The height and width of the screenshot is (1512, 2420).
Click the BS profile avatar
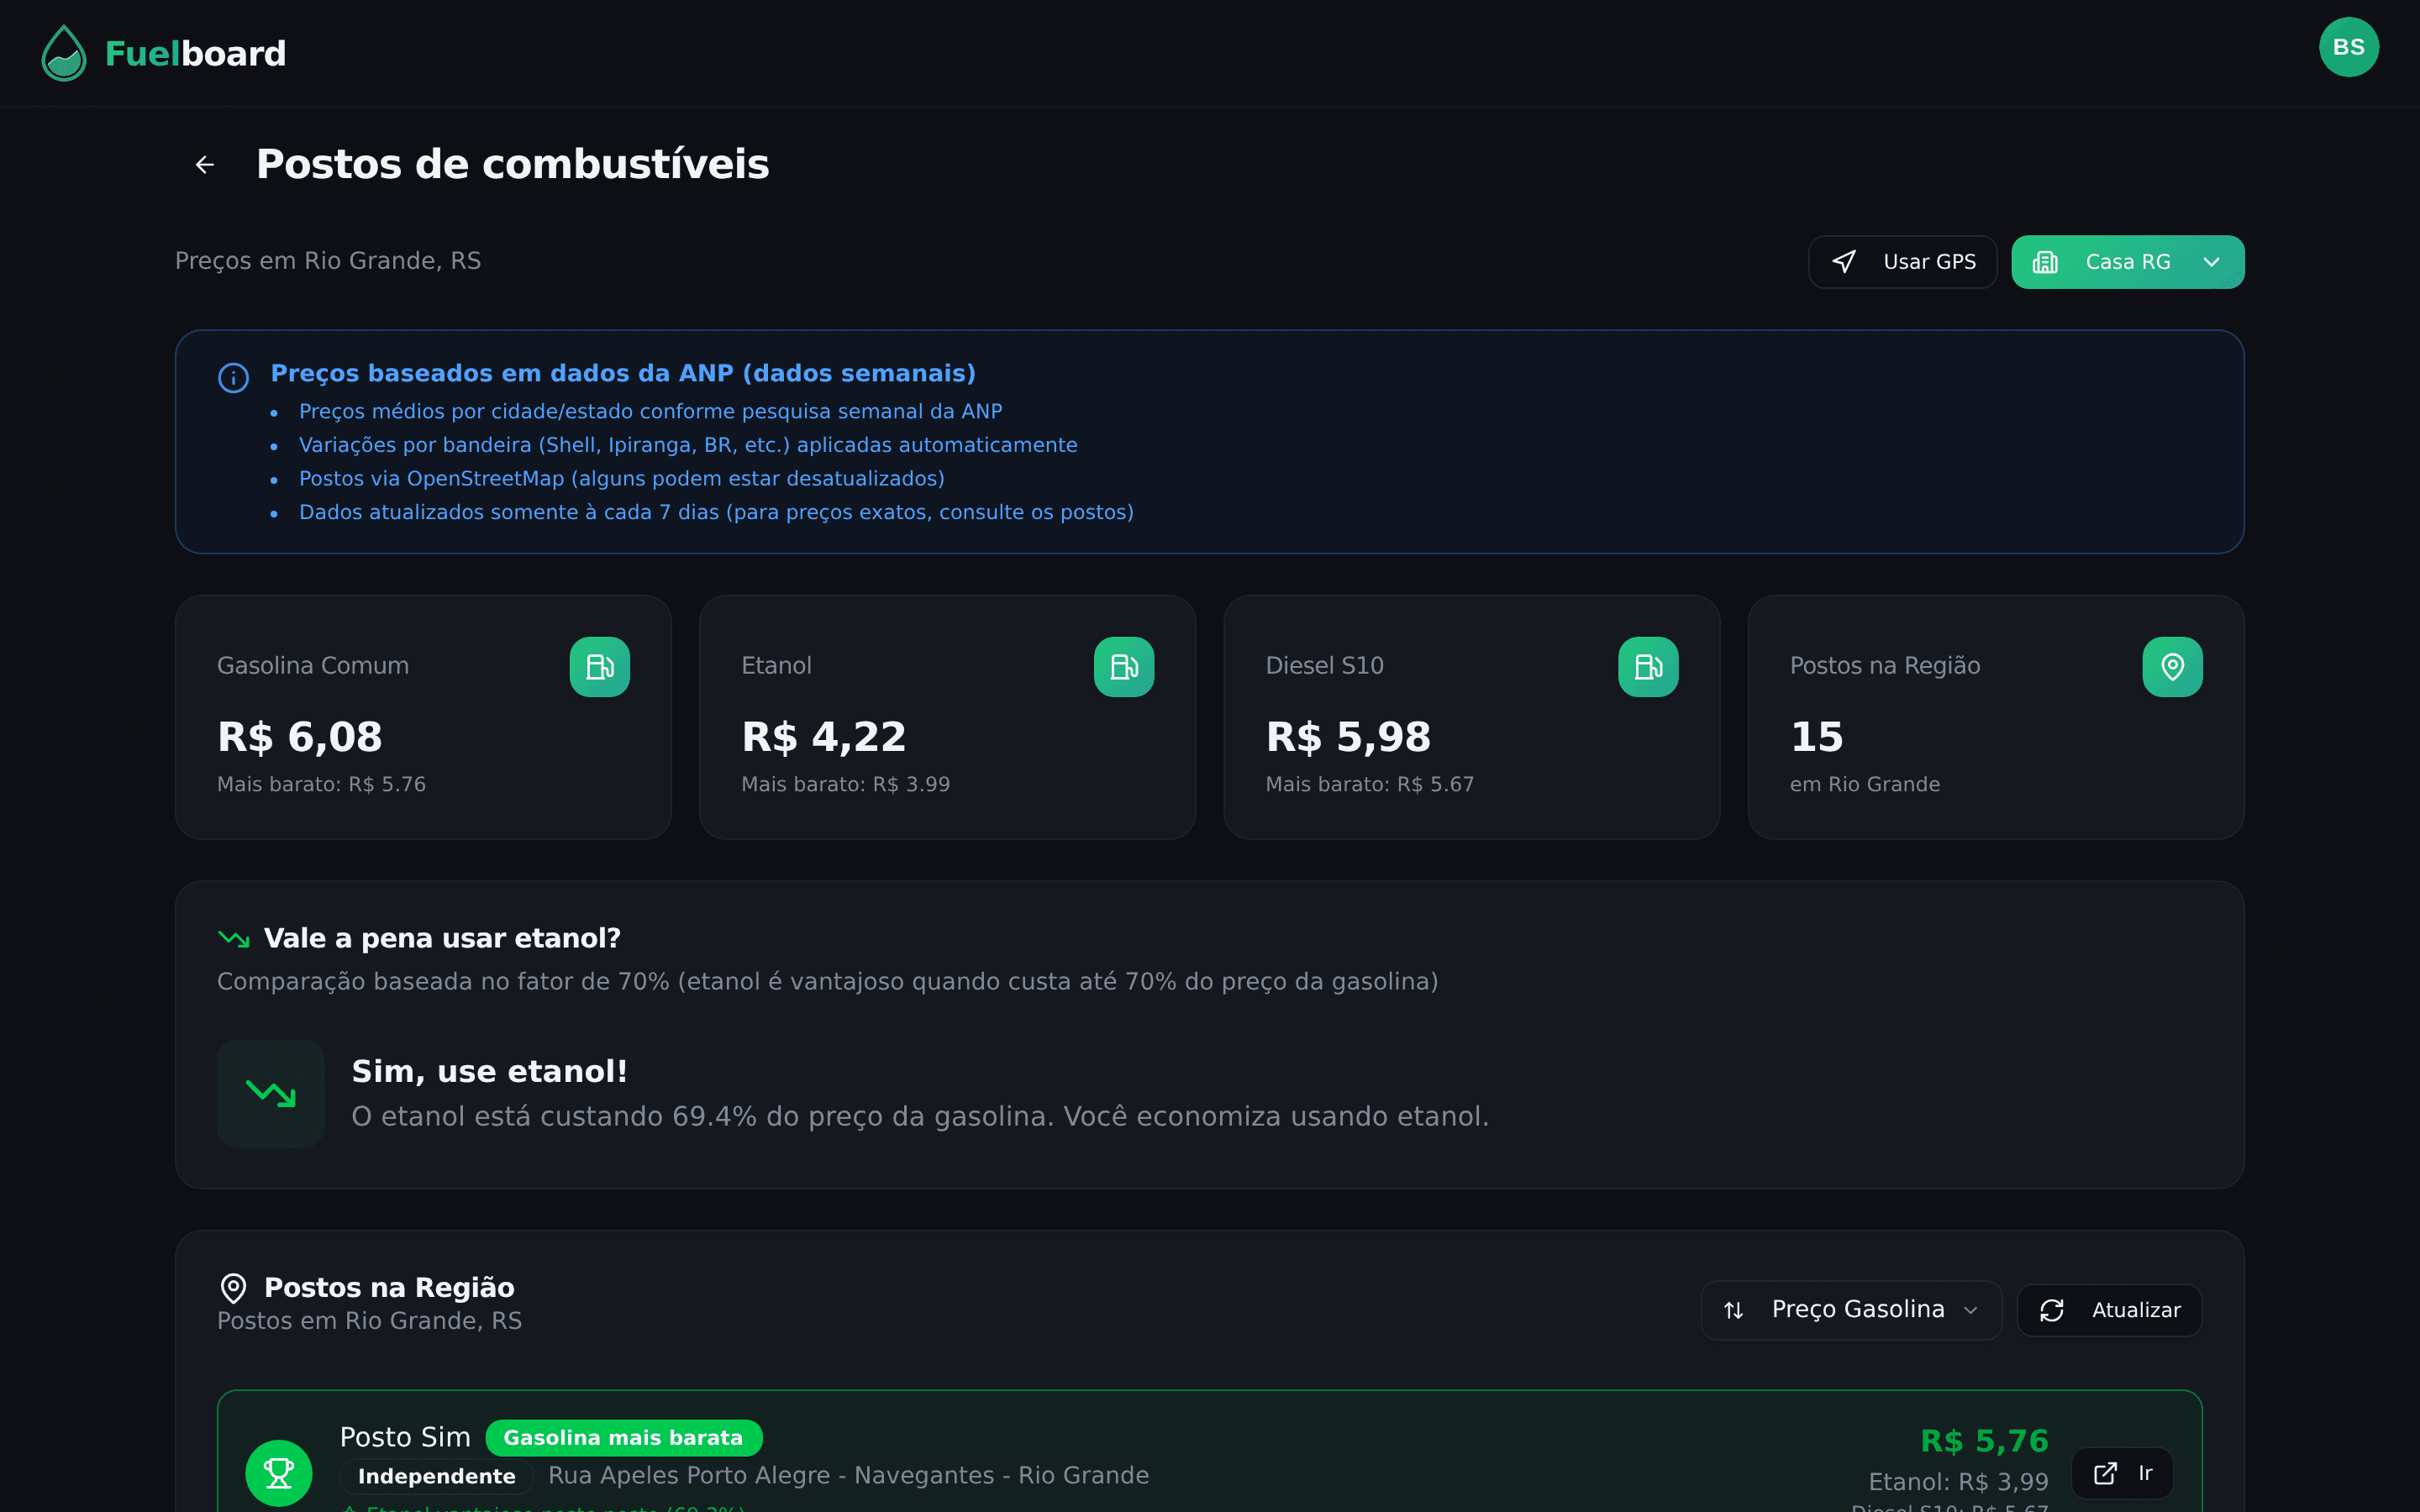tap(2349, 46)
